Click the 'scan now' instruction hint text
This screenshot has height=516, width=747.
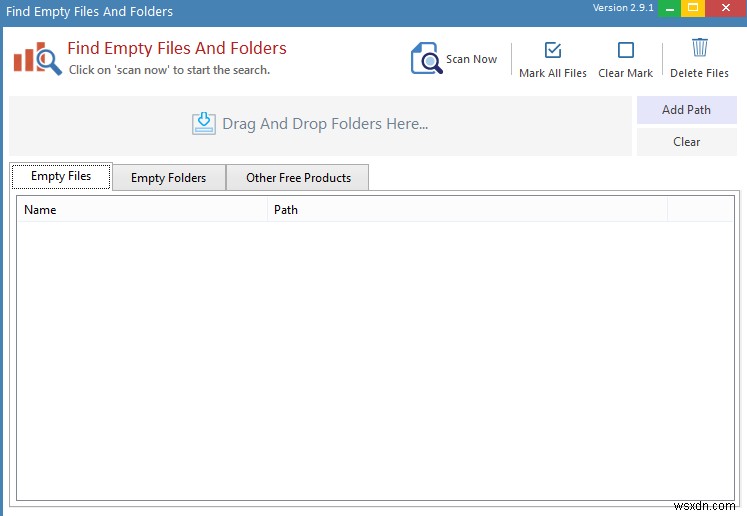pyautogui.click(x=169, y=70)
